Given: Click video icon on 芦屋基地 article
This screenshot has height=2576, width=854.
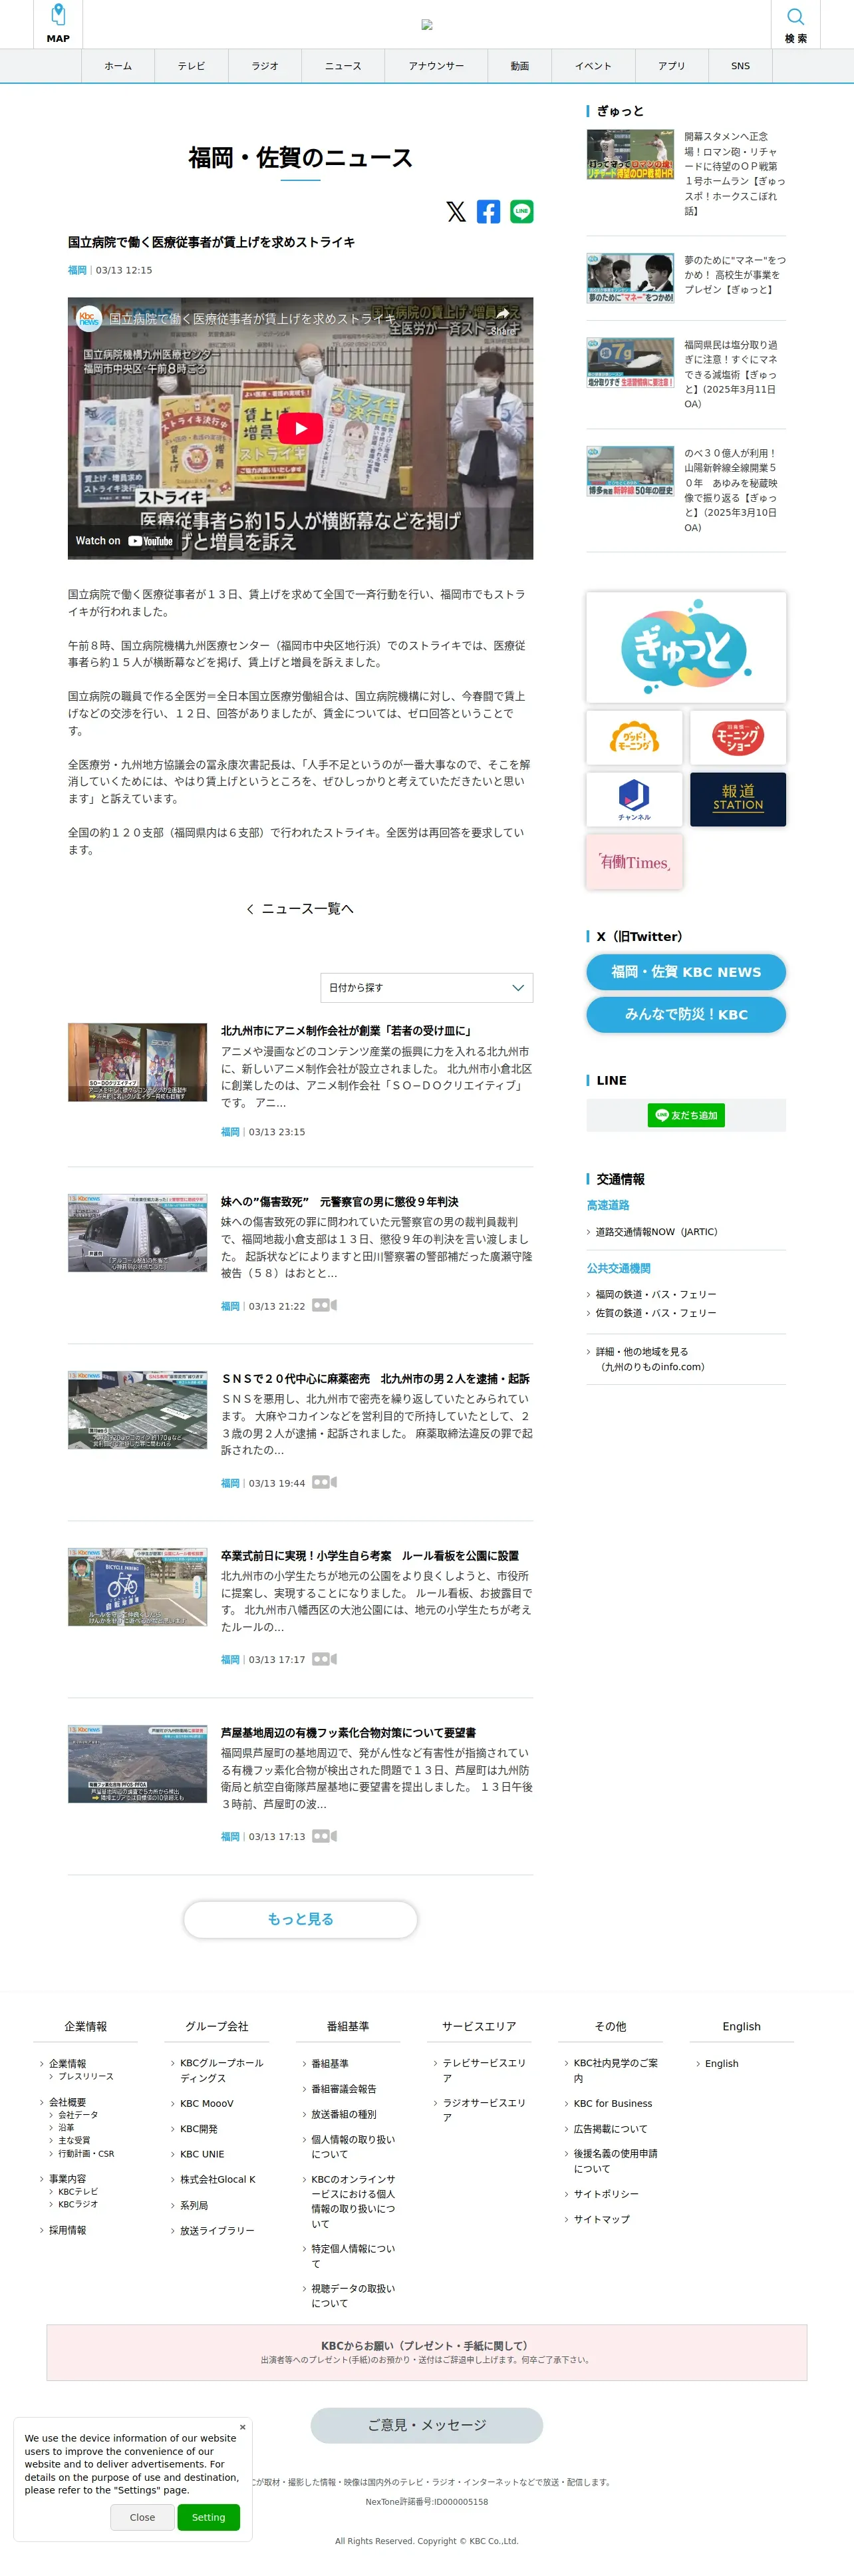Looking at the screenshot, I should pyautogui.click(x=324, y=1836).
